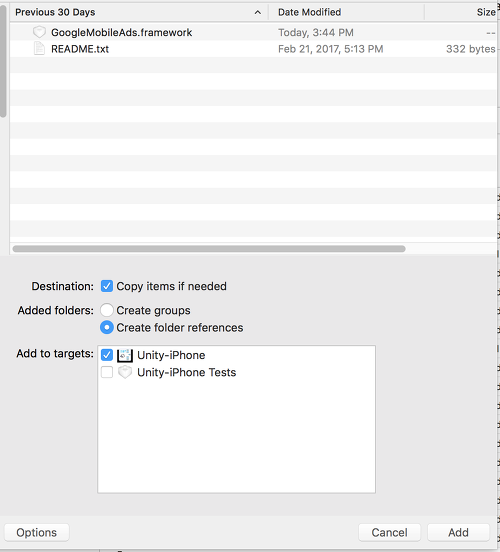Toggle sort arrow in Previous 30 Days header
Viewport: 500px width, 552px height.
tap(258, 12)
